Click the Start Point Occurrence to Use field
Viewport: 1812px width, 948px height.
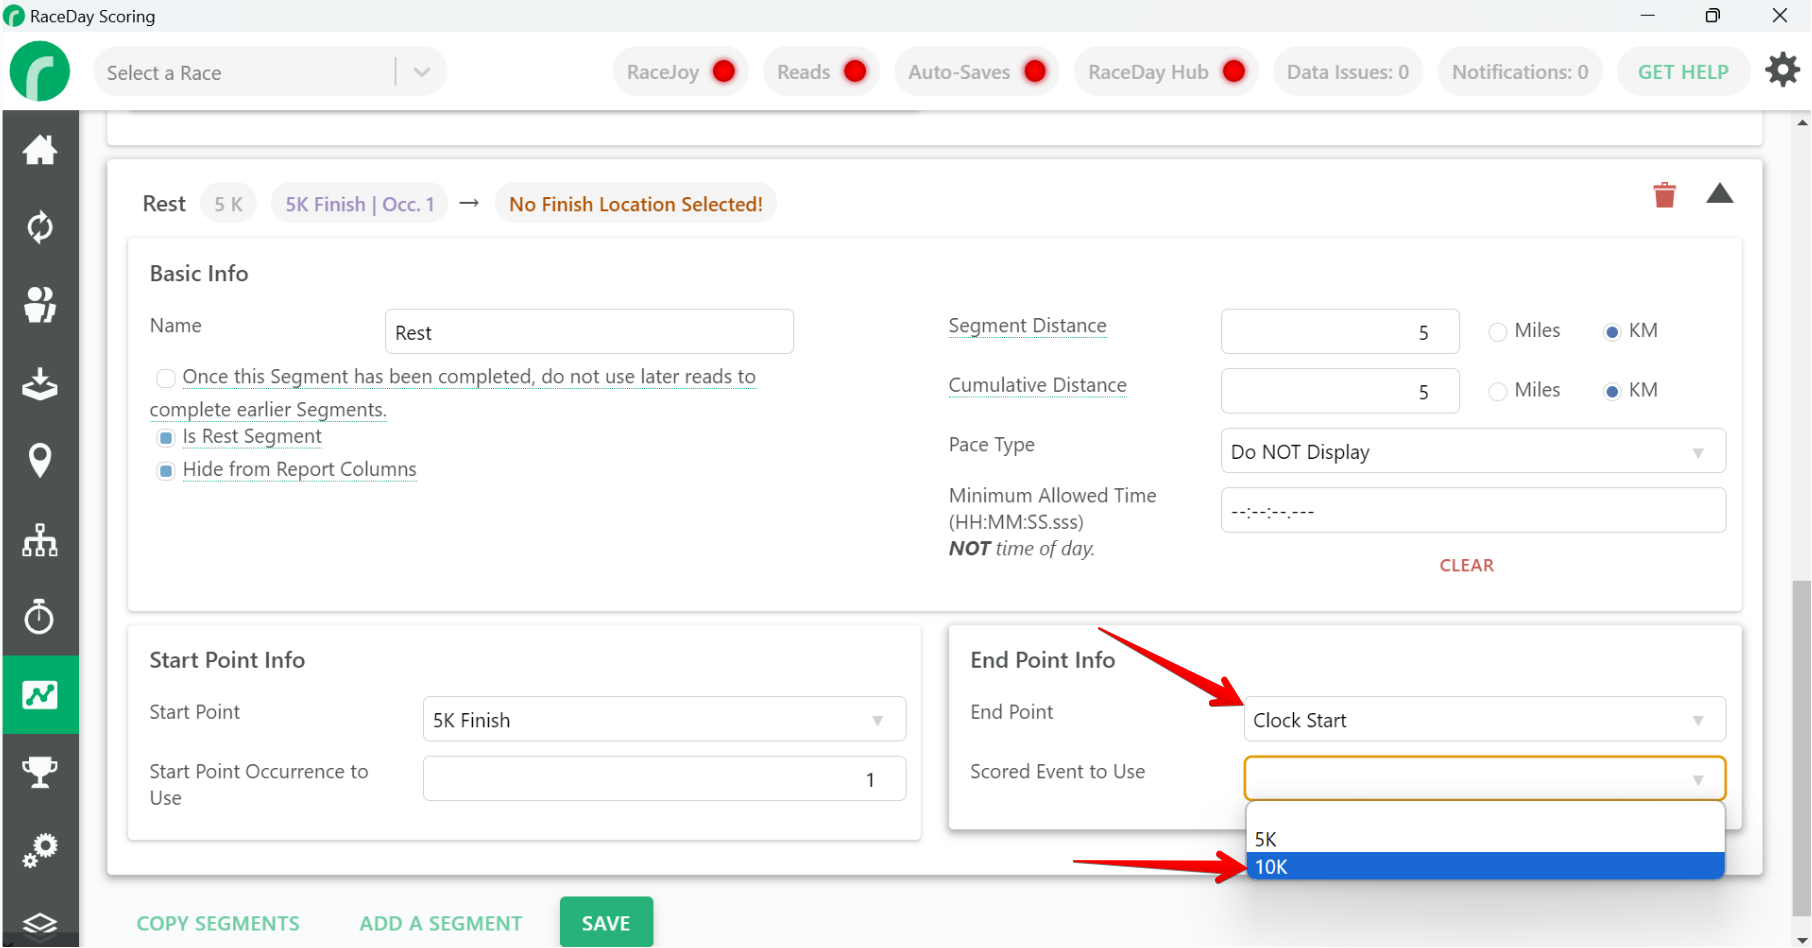pos(664,778)
